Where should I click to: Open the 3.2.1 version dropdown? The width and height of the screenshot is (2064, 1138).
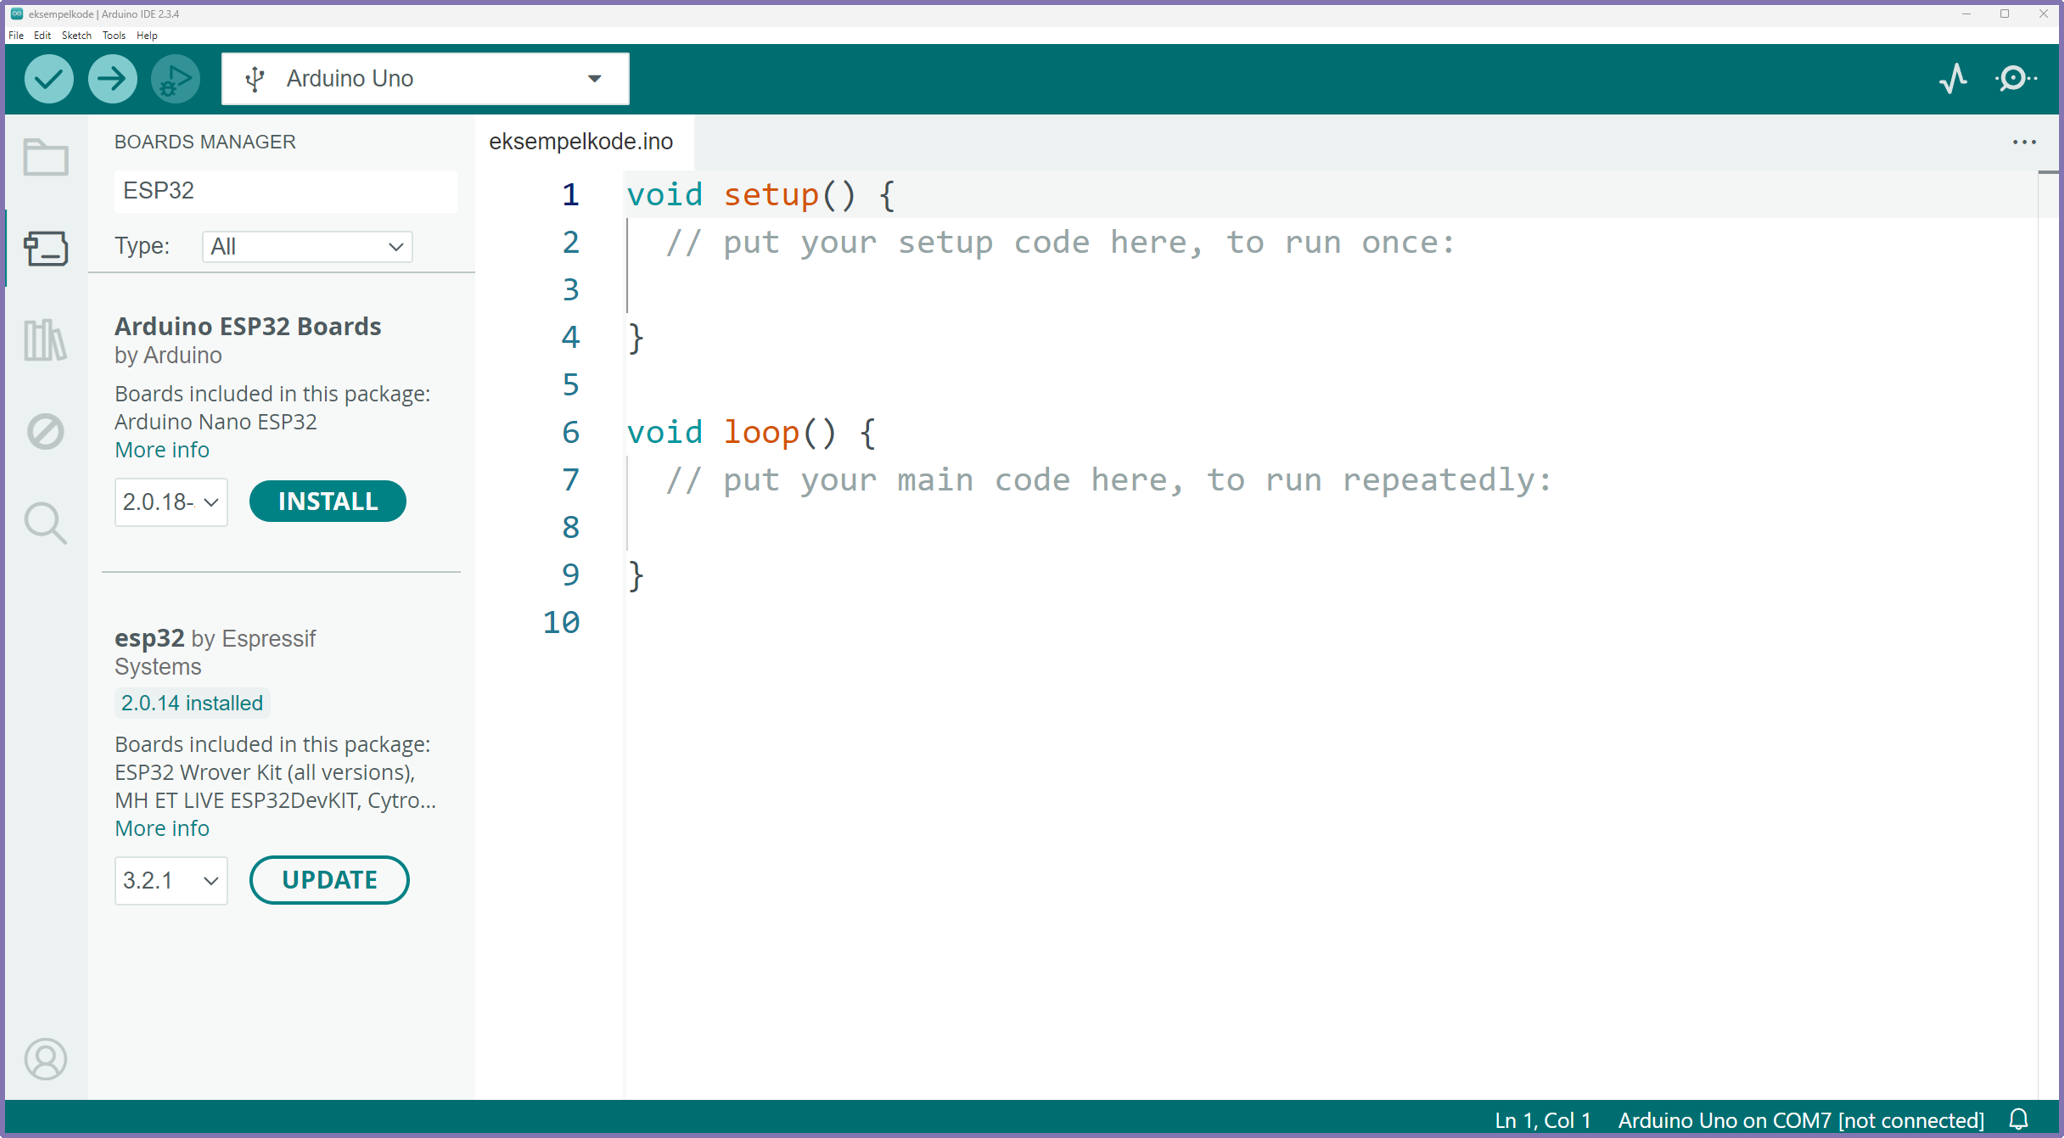click(x=171, y=880)
